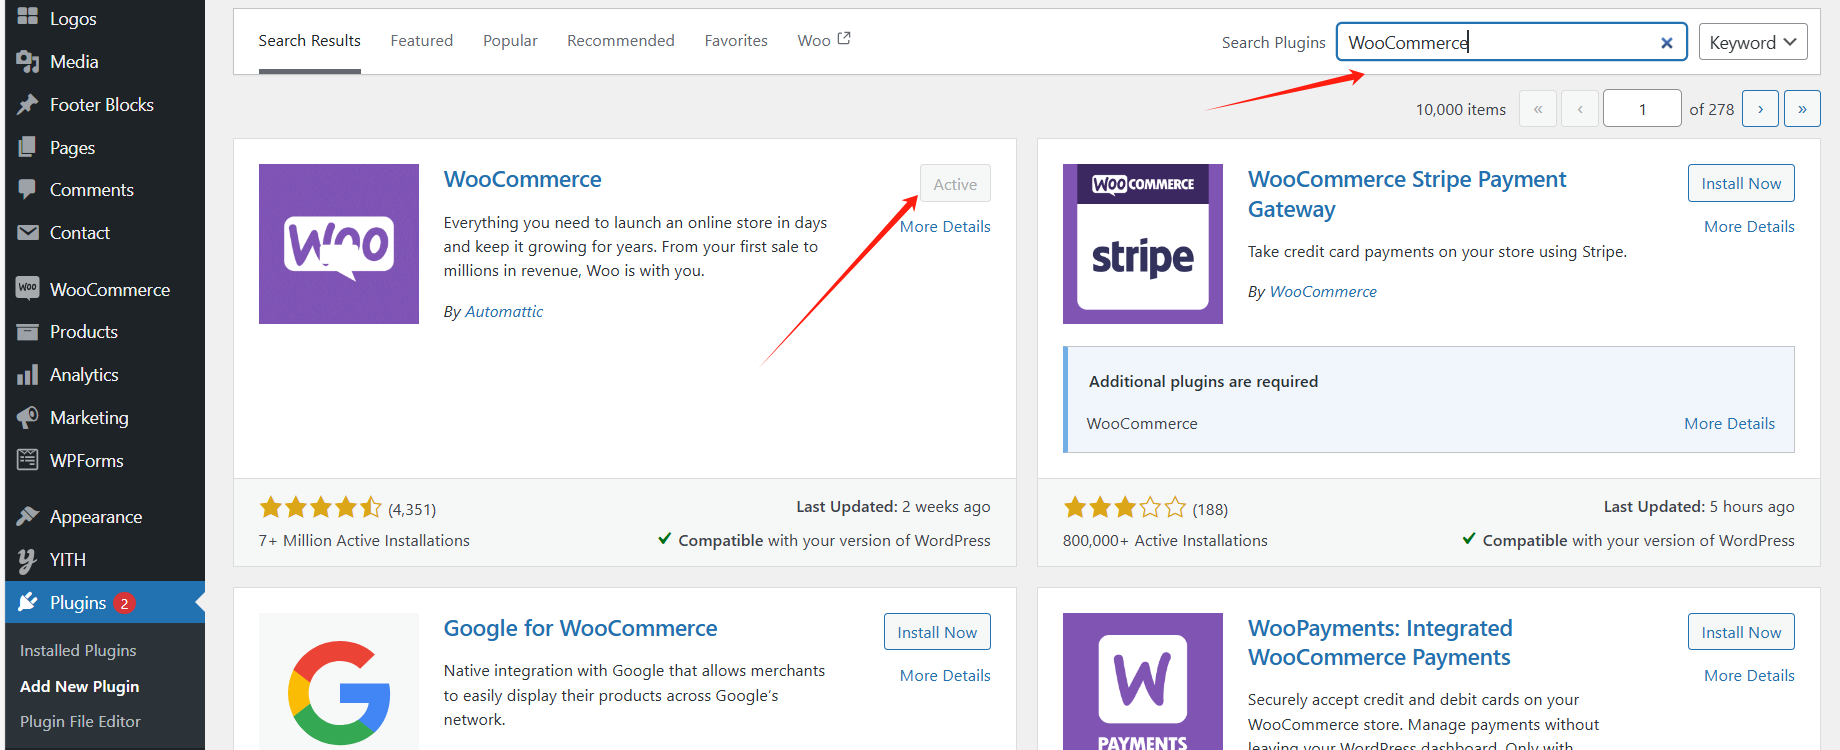Open the Automattic author link
Viewport: 1840px width, 750px height.
tap(504, 312)
